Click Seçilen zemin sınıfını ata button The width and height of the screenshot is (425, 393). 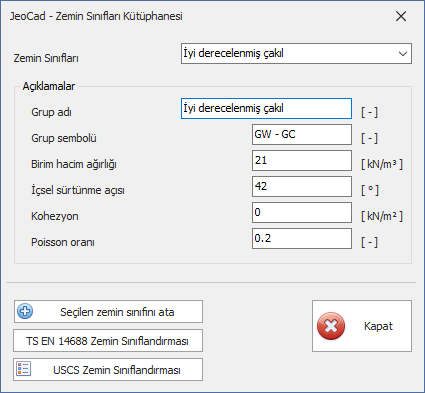108,312
